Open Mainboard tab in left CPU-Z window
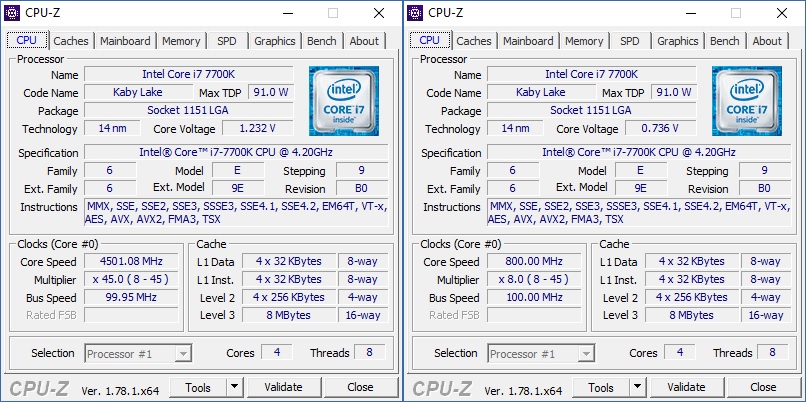 [x=125, y=41]
